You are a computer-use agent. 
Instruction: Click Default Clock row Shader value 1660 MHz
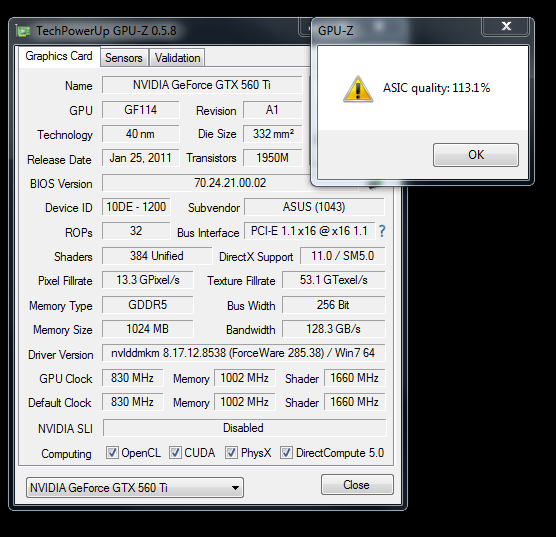coord(354,402)
